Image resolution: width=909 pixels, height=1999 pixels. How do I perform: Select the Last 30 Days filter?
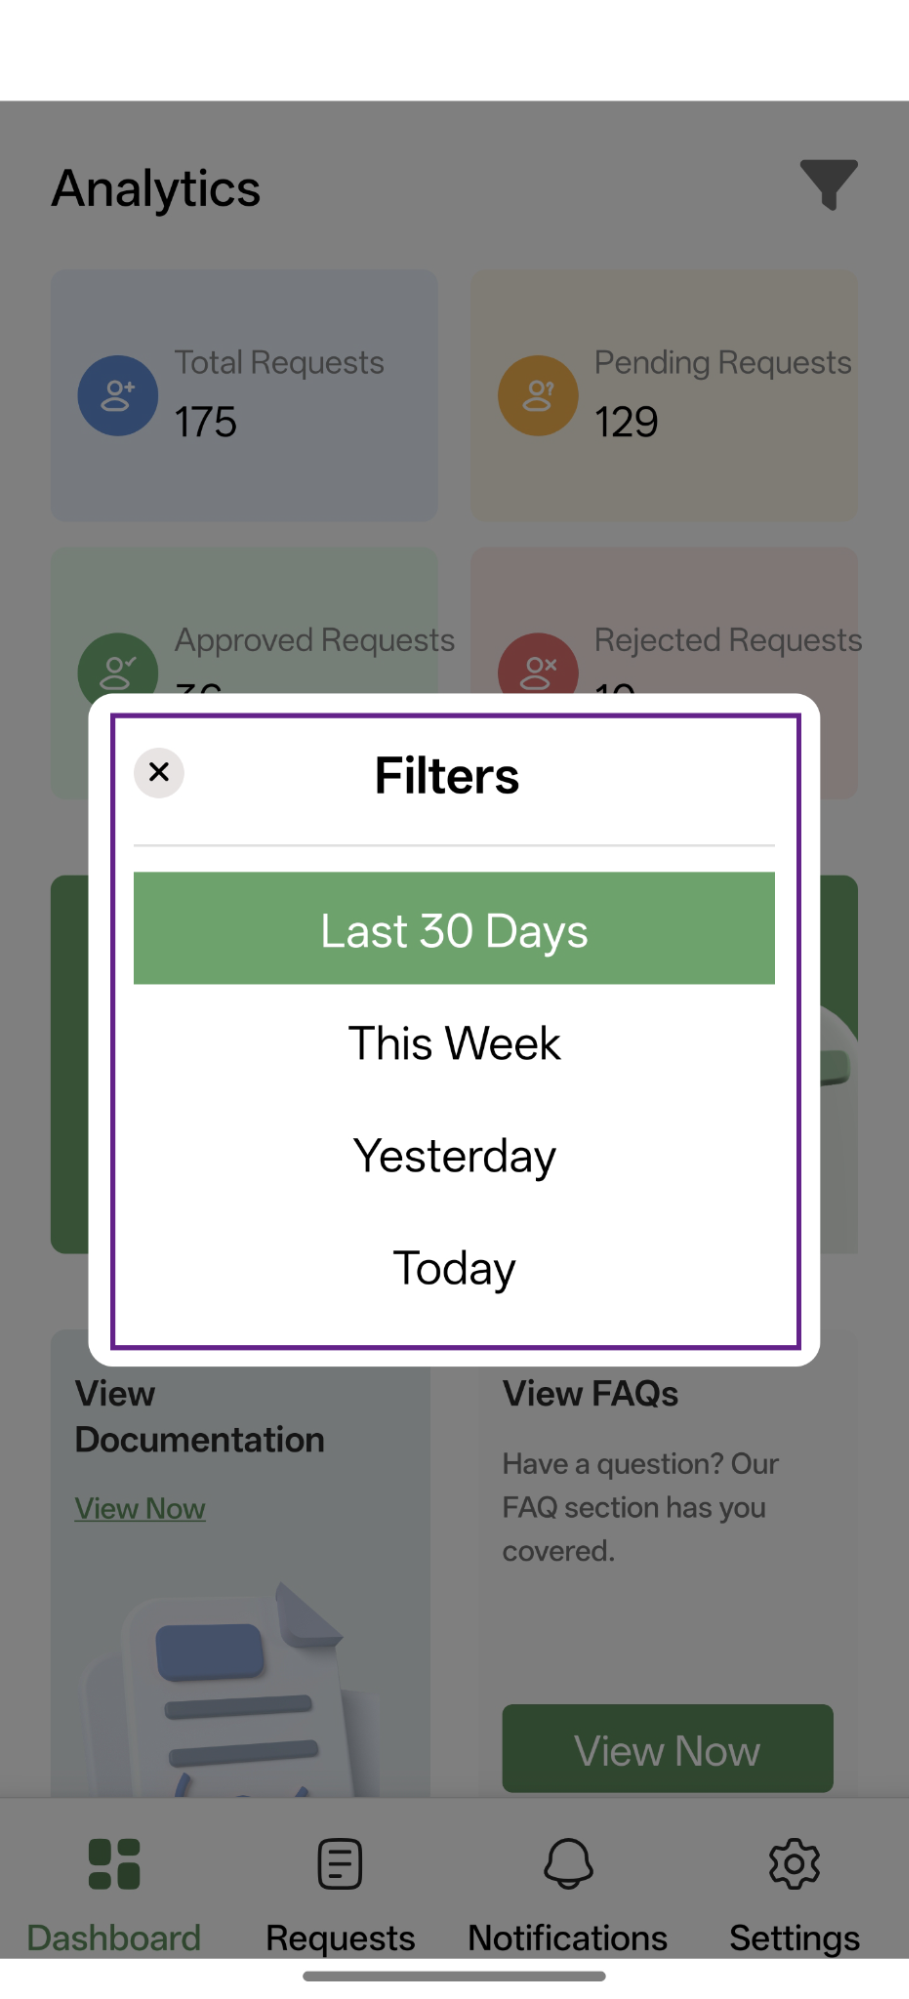point(454,929)
